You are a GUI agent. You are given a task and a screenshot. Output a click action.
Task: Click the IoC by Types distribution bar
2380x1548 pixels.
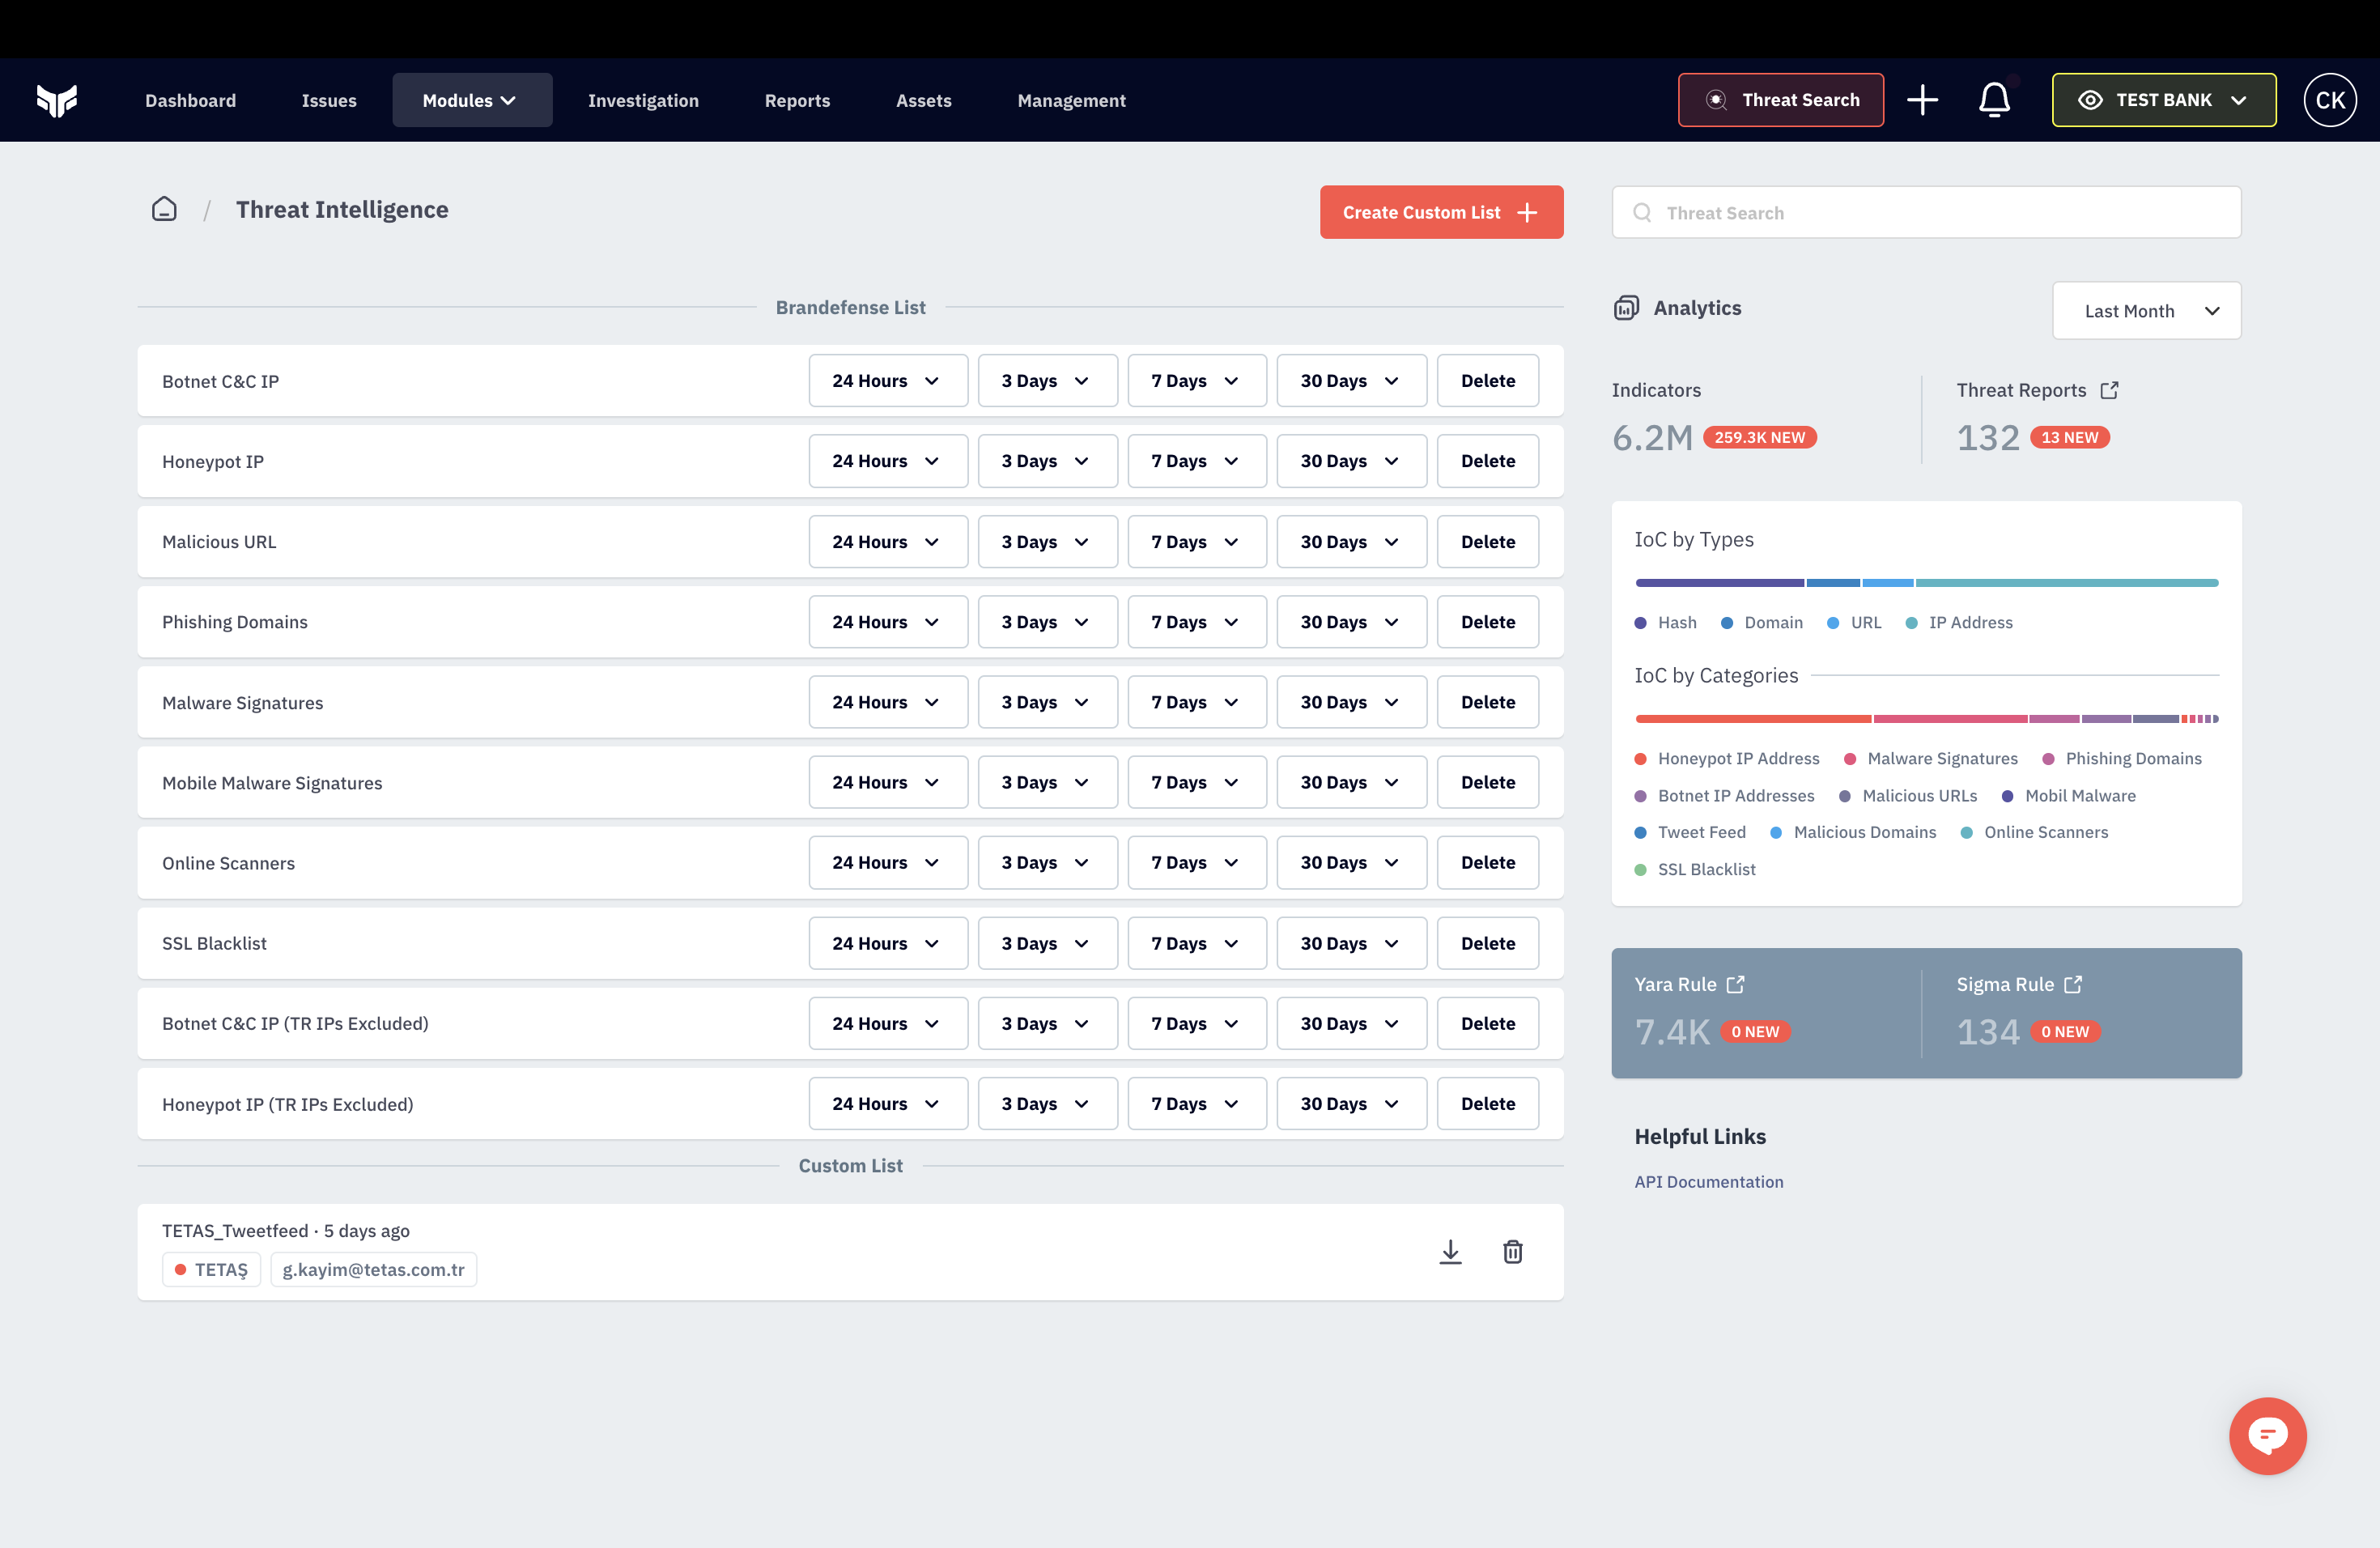point(1925,583)
